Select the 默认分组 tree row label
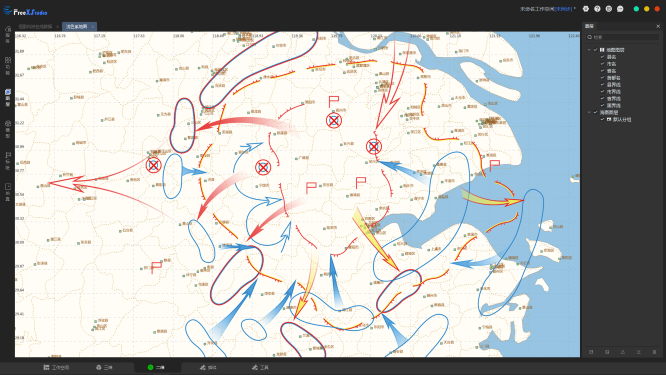This screenshot has width=666, height=375. [x=622, y=119]
